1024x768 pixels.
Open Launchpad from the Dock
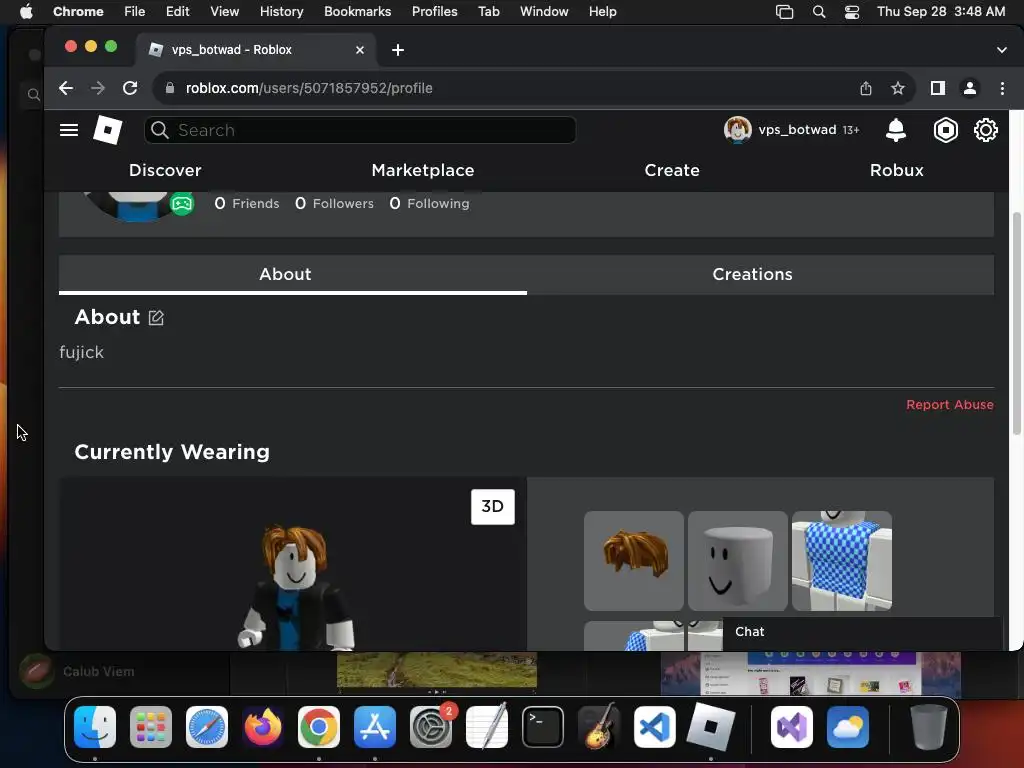click(x=151, y=726)
